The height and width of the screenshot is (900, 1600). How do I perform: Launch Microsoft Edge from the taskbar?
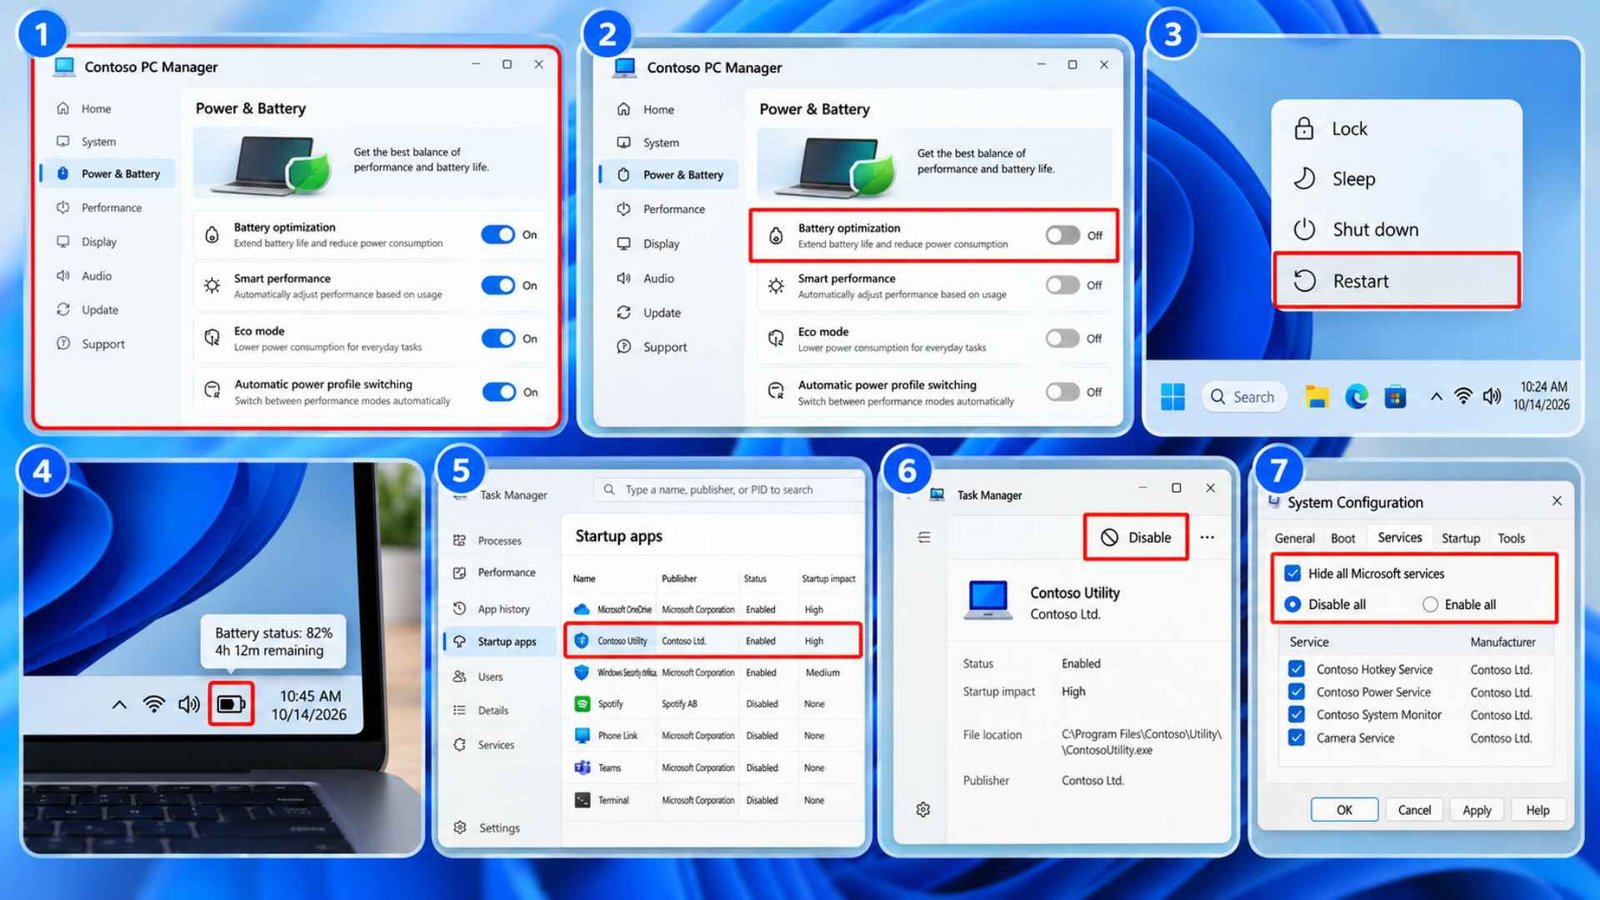click(x=1356, y=397)
